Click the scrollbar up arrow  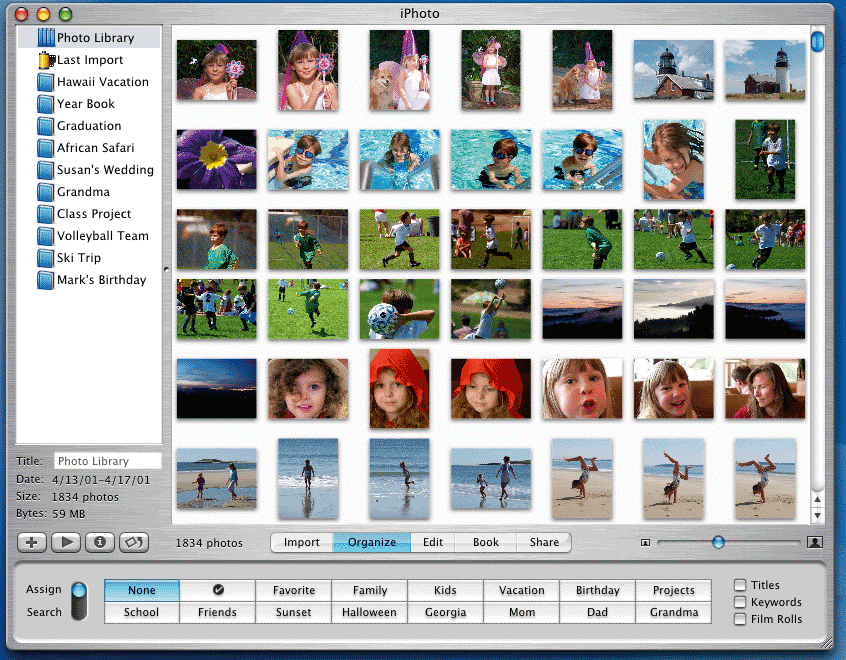point(817,499)
